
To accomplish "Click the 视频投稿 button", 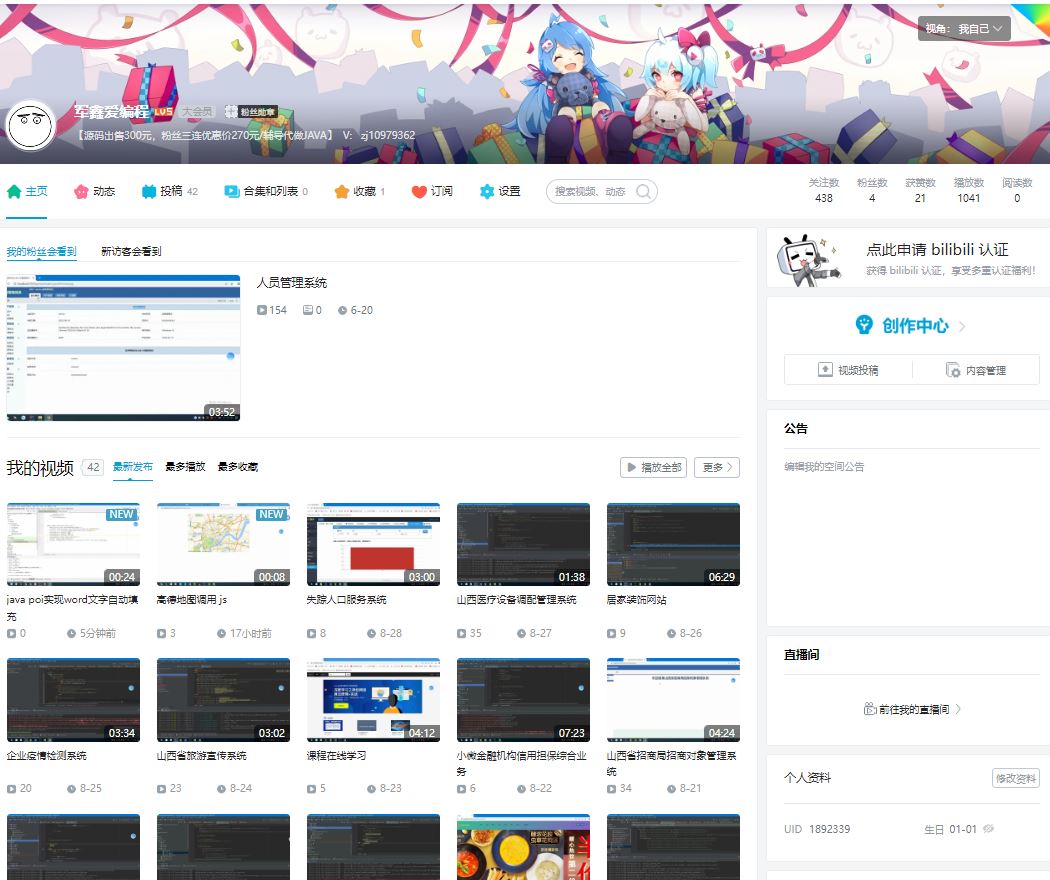I will point(848,370).
